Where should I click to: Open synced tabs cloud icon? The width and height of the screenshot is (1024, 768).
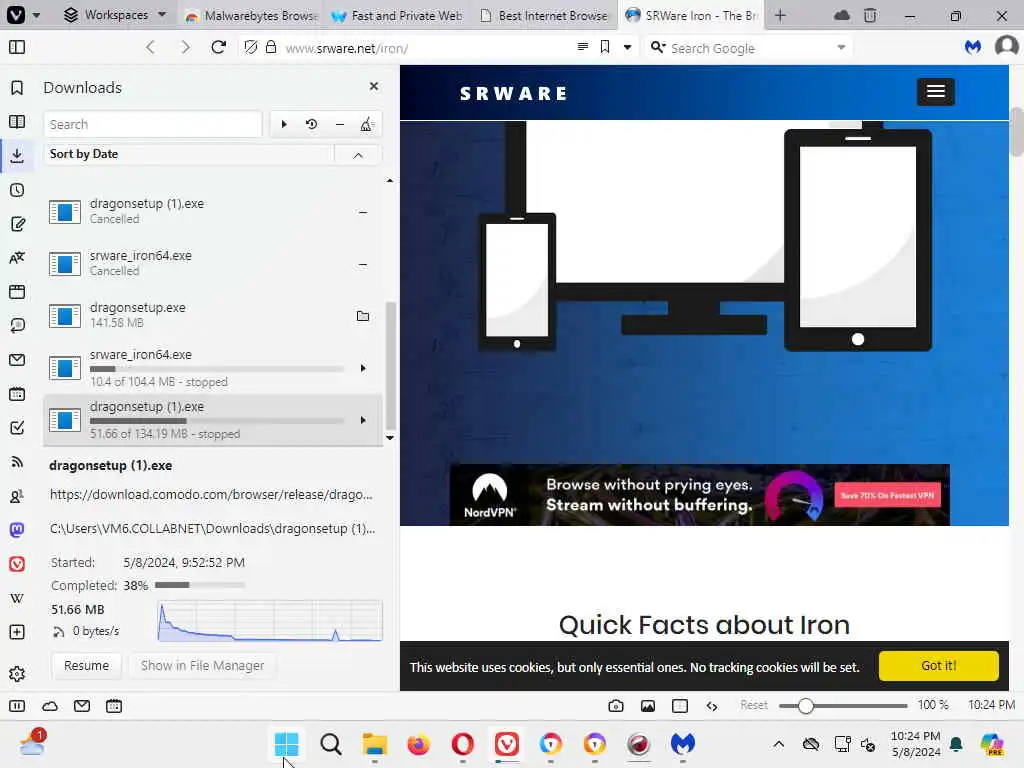pyautogui.click(x=842, y=15)
